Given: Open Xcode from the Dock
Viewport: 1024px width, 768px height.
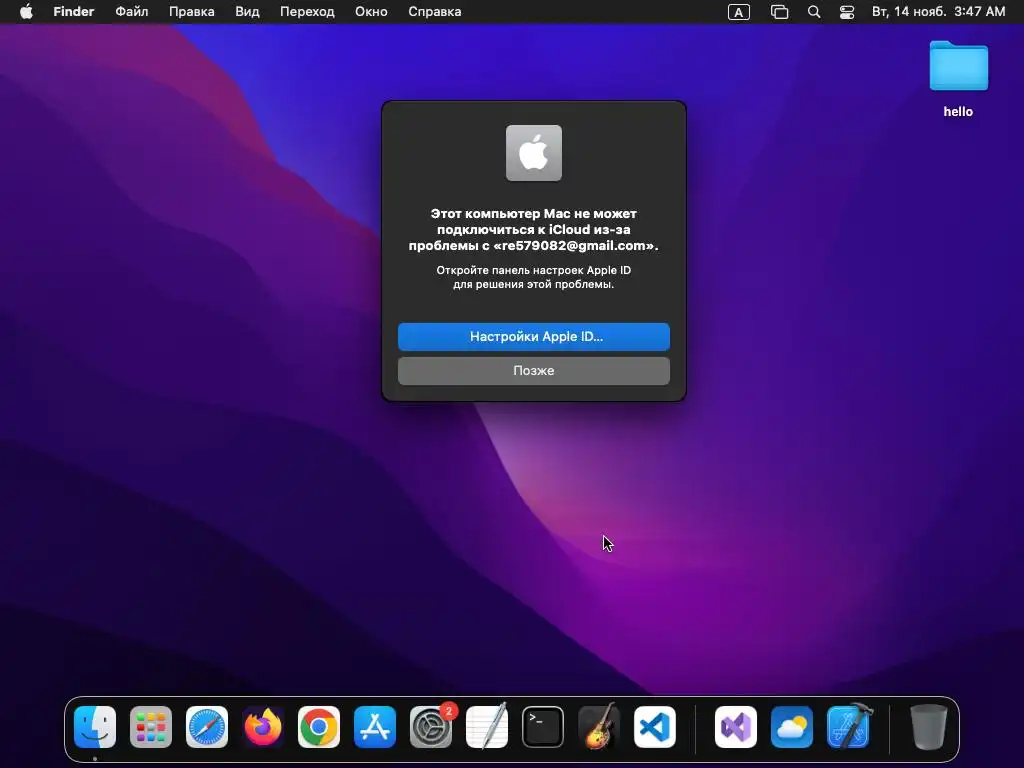Looking at the screenshot, I should click(848, 727).
